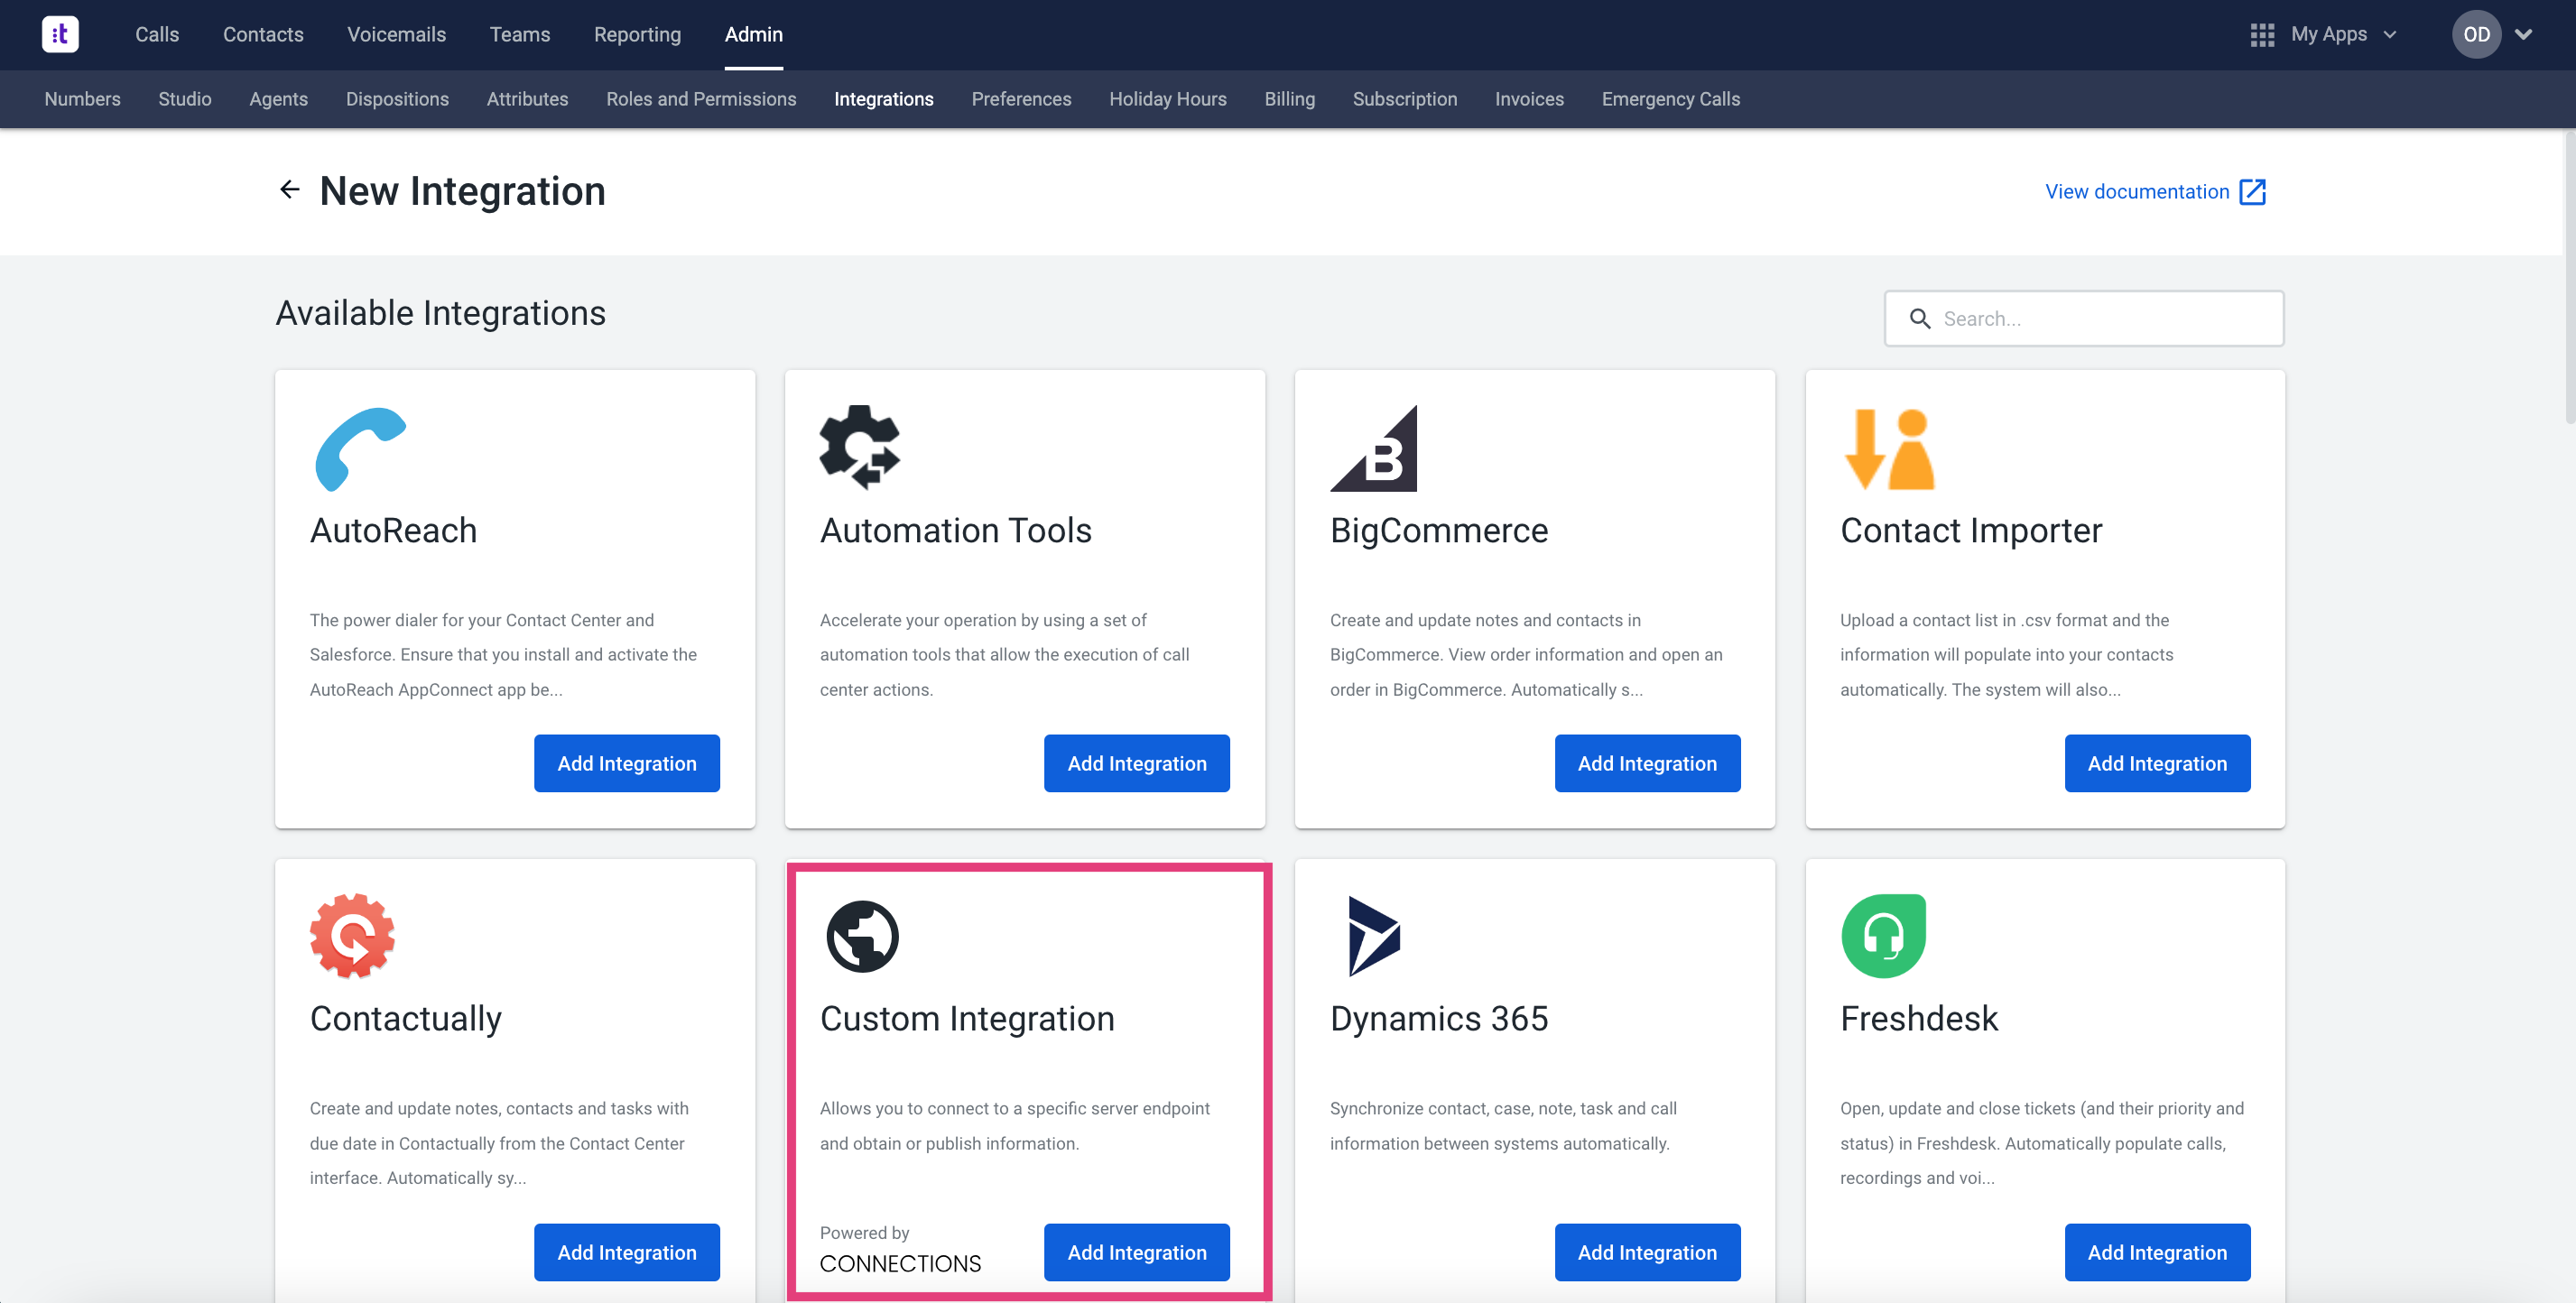This screenshot has height=1303, width=2576.
Task: Click the Contactually gear logo
Action: pyautogui.click(x=352, y=936)
